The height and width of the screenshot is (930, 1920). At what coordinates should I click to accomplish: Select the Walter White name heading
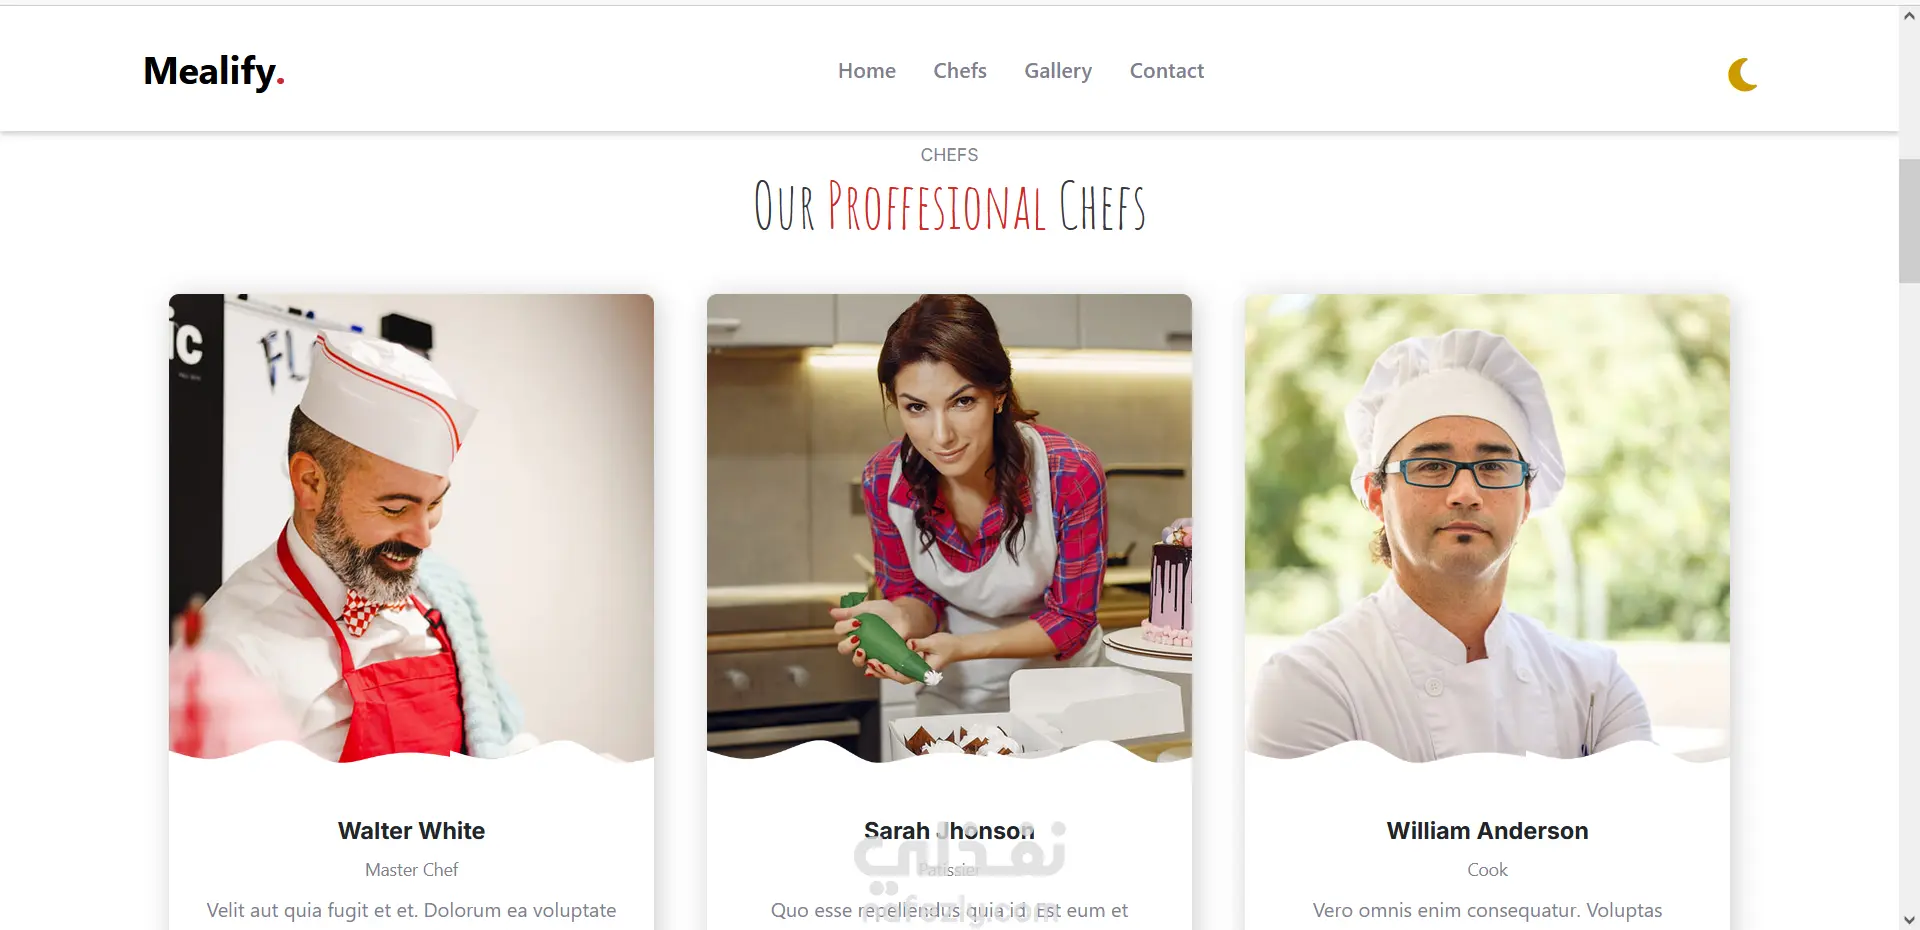[x=411, y=831]
